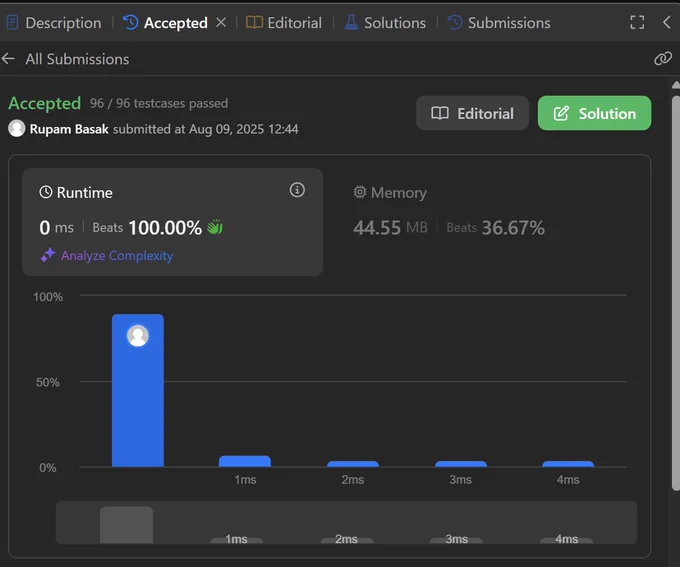Image resolution: width=680 pixels, height=567 pixels.
Task: Switch to the Editorial tab
Action: [284, 23]
